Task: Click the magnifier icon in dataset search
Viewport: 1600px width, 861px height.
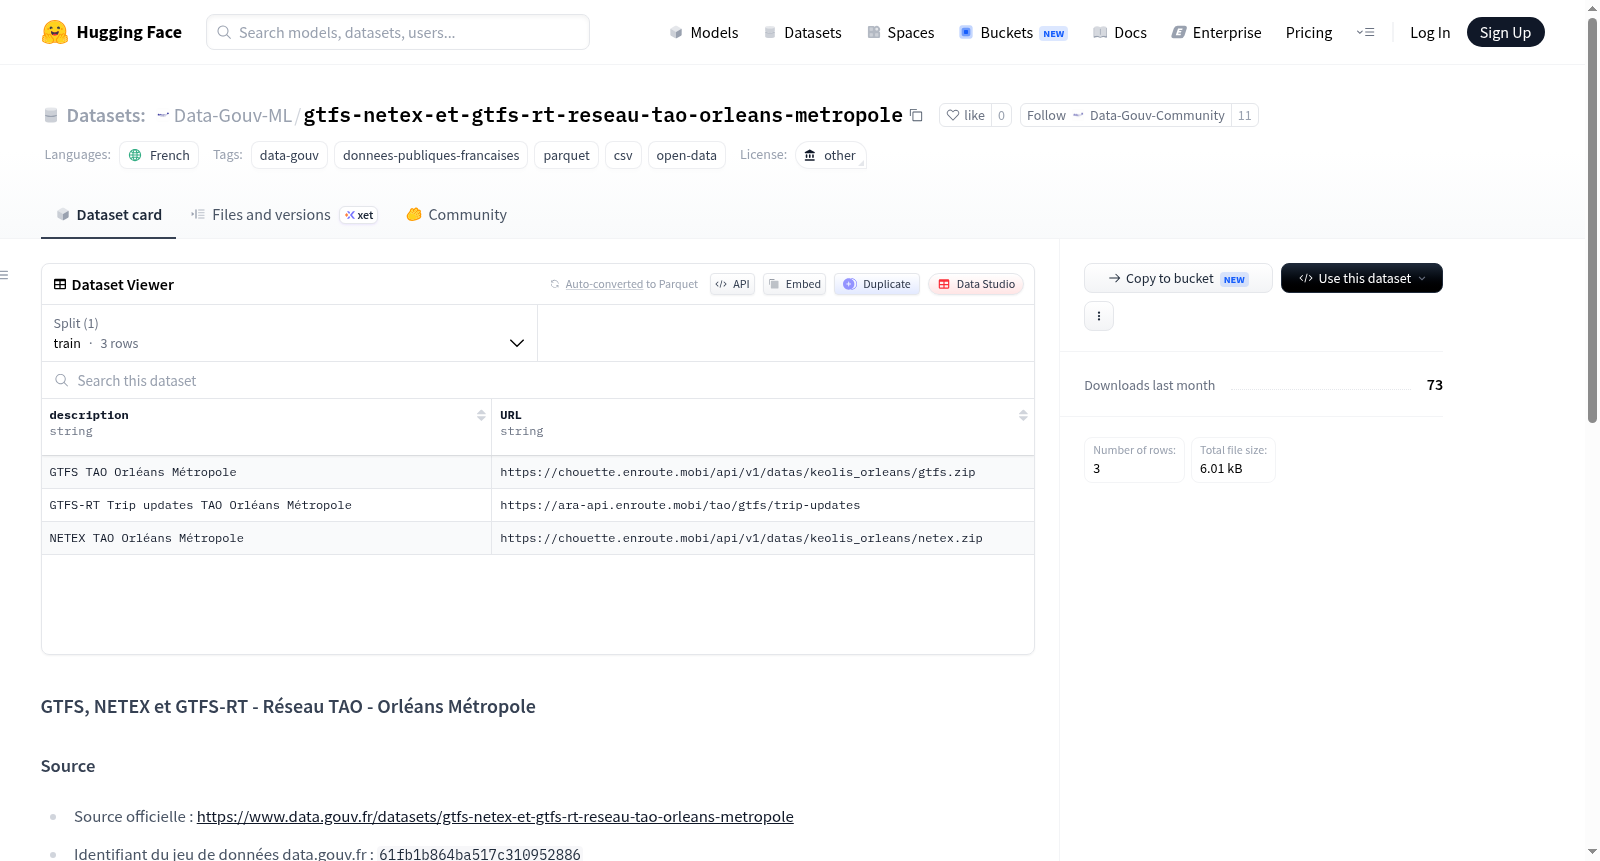Action: [x=62, y=381]
